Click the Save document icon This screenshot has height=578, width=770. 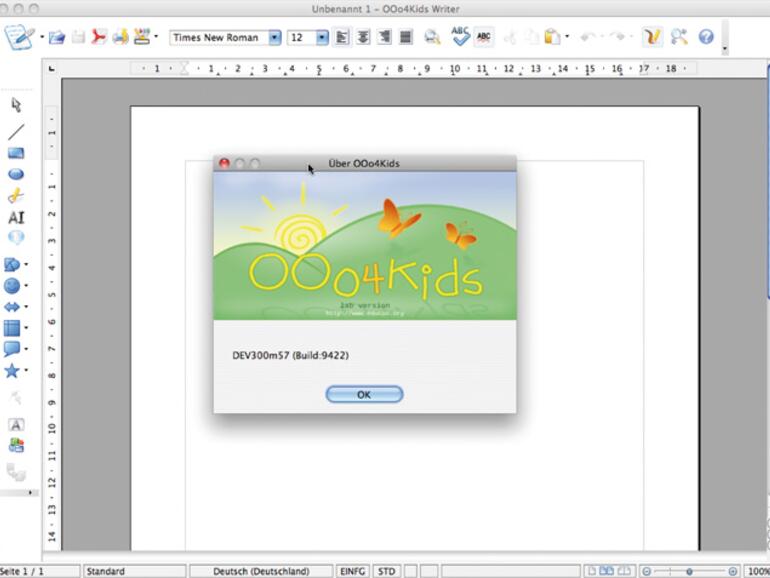78,37
